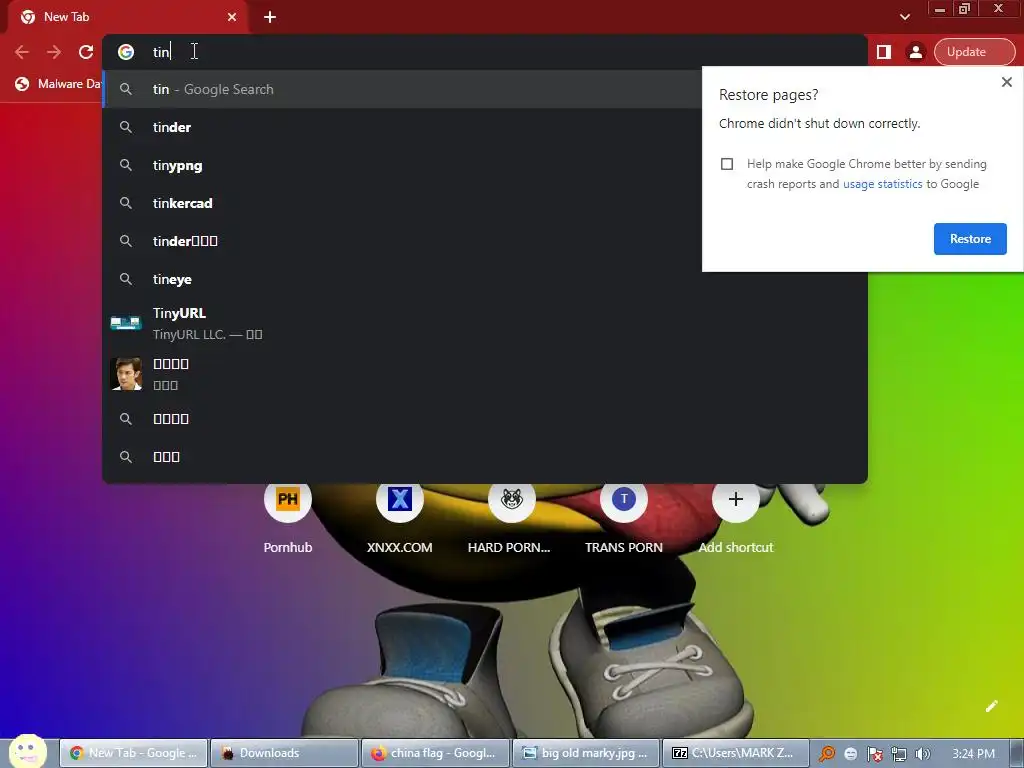The image size is (1024, 768).
Task: Open the 7-Zip C:\Users taskbar item
Action: [736, 753]
